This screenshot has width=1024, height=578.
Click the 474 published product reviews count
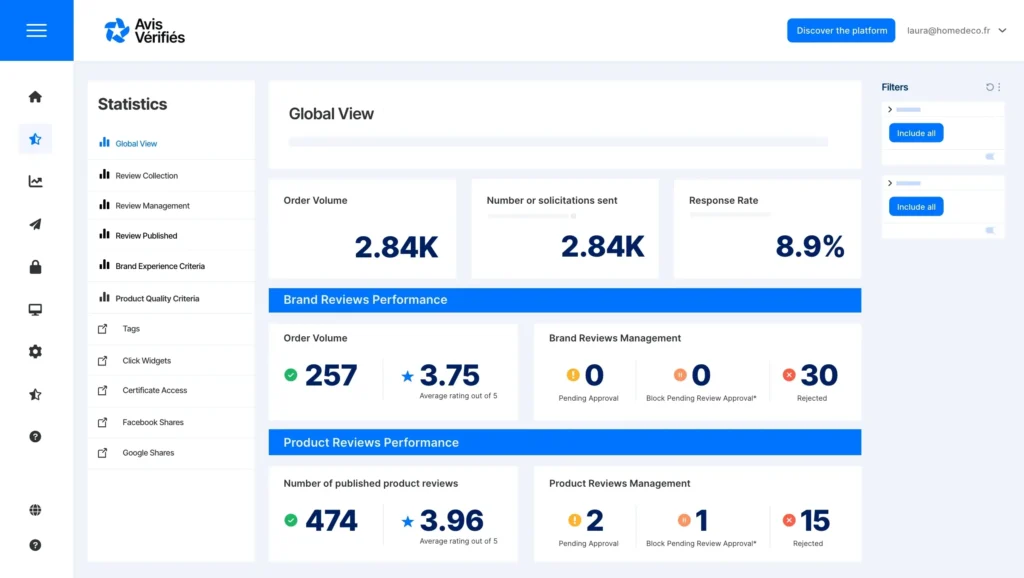pos(331,521)
